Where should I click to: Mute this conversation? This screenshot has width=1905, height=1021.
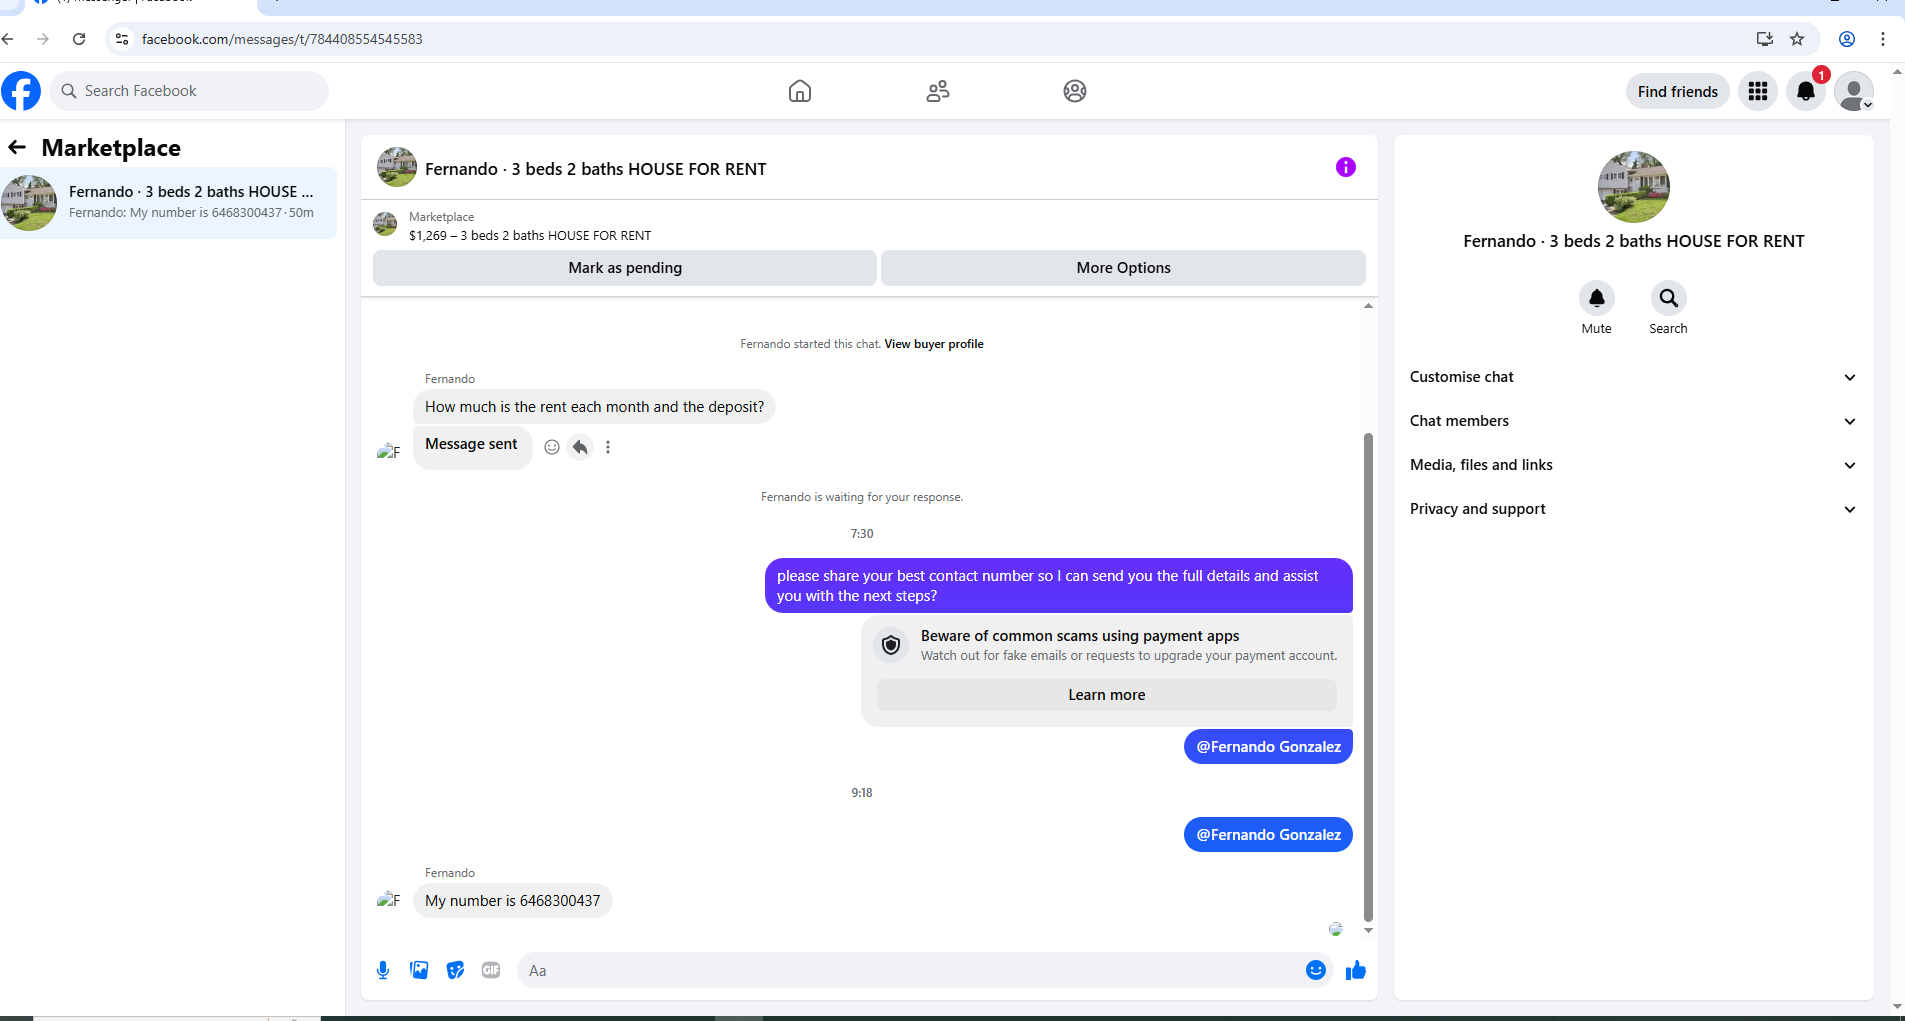pos(1597,298)
